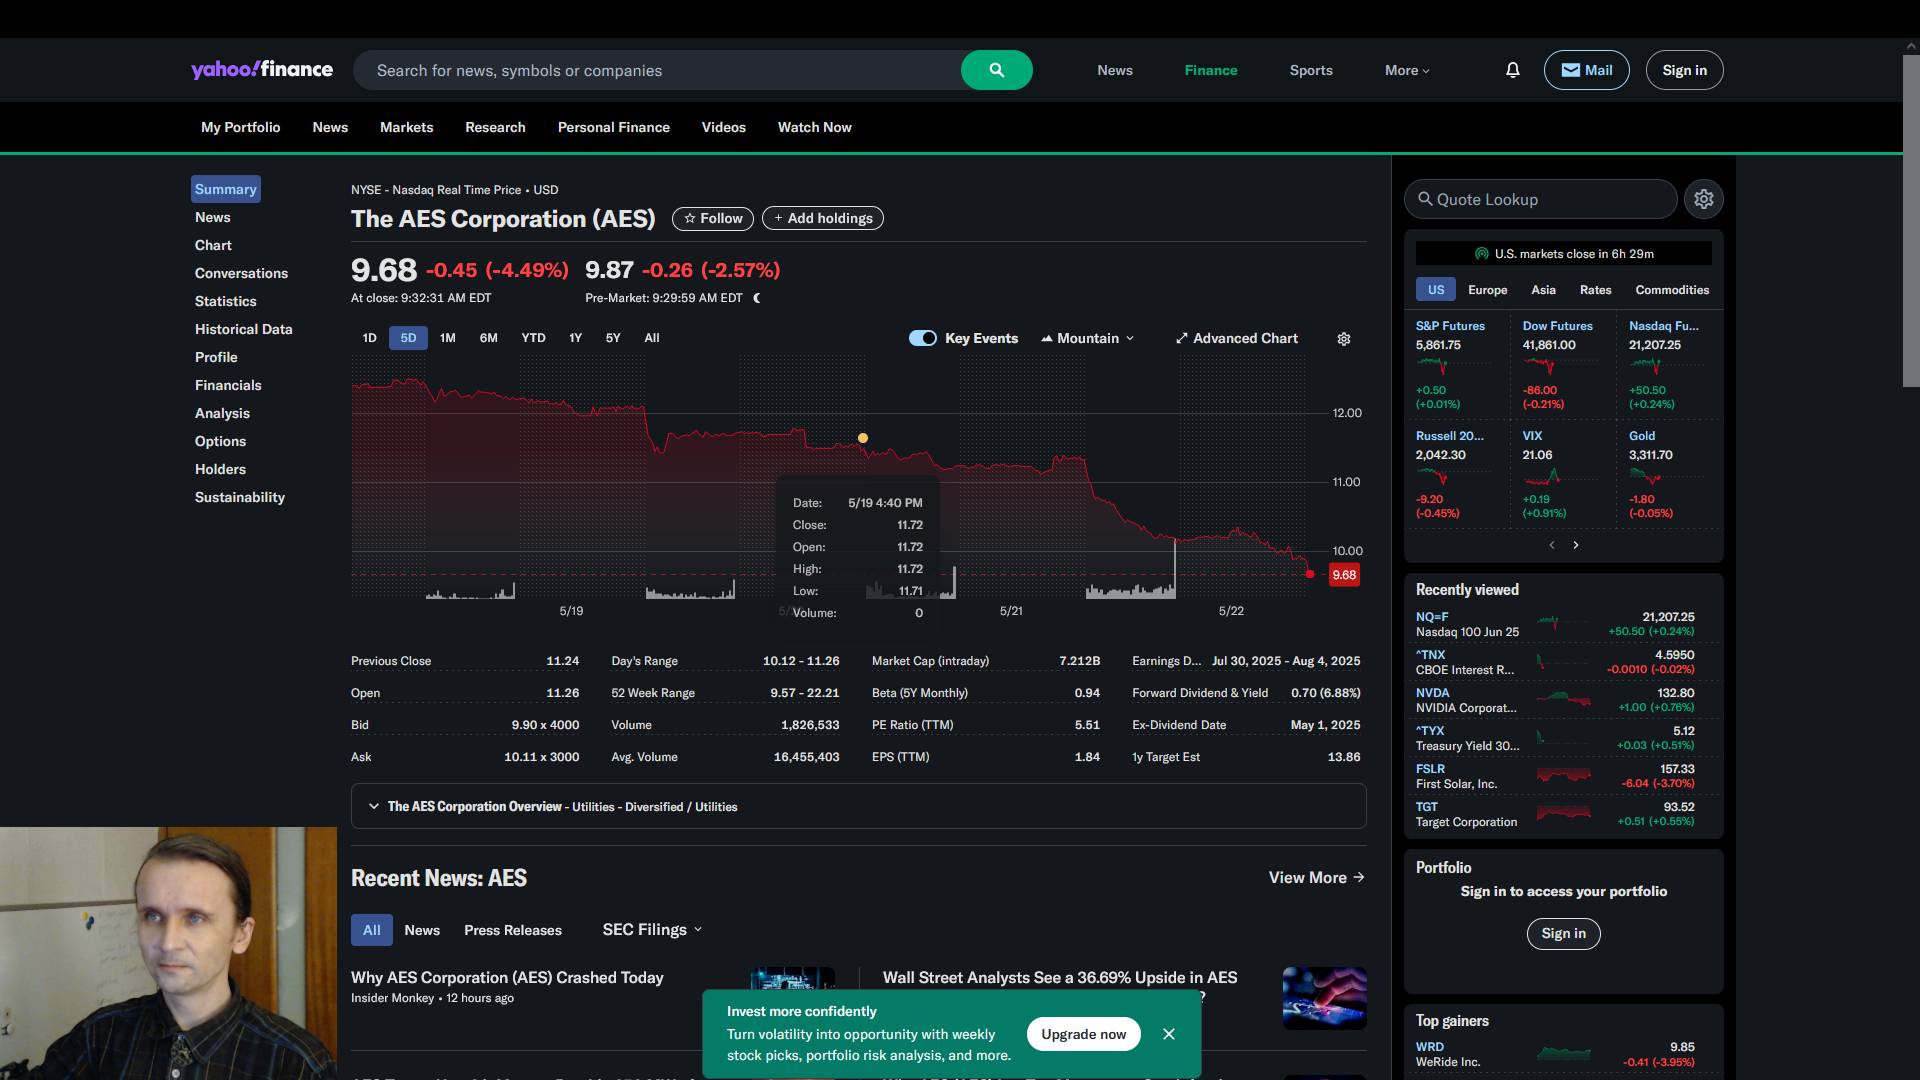Open Advanced Chart expand icon
Screen dimensions: 1920x1080
point(1181,339)
